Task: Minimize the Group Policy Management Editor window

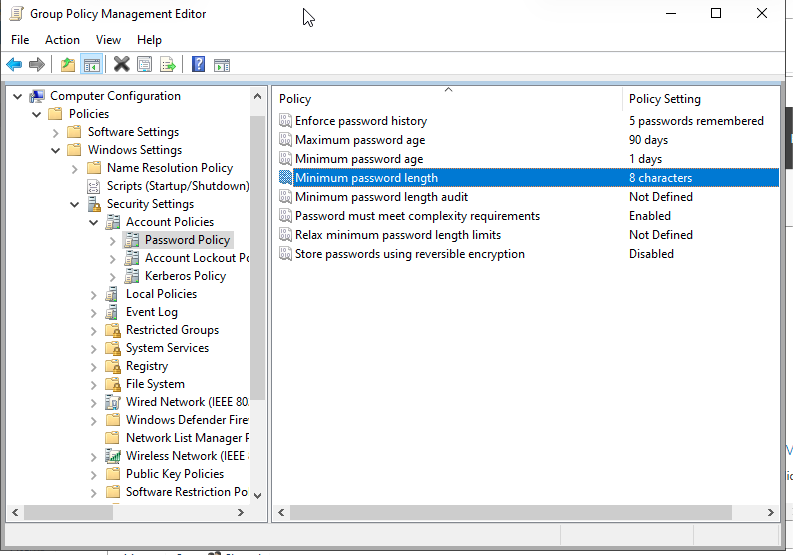Action: coord(671,13)
